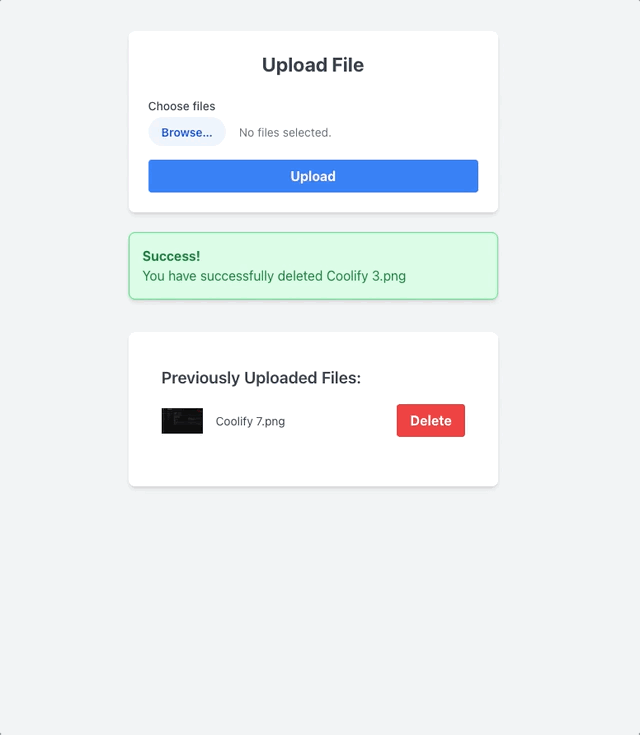Click the word 'Previously' in the list heading
The height and width of the screenshot is (735, 640).
point(201,378)
